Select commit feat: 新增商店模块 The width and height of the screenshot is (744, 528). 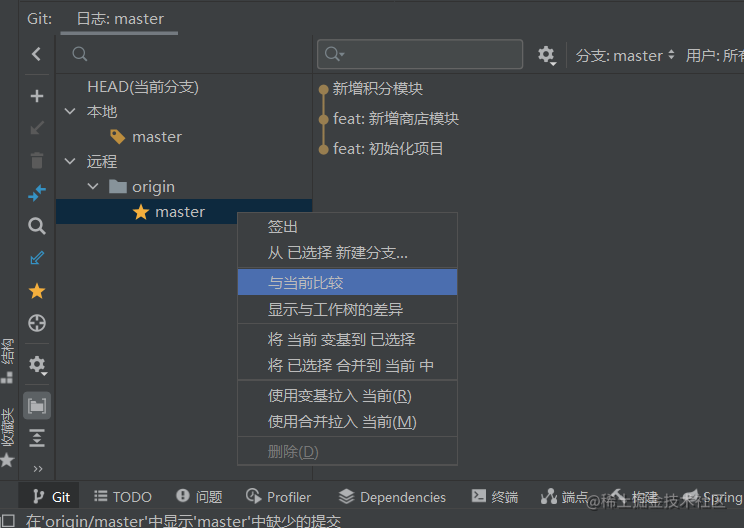[x=396, y=119]
